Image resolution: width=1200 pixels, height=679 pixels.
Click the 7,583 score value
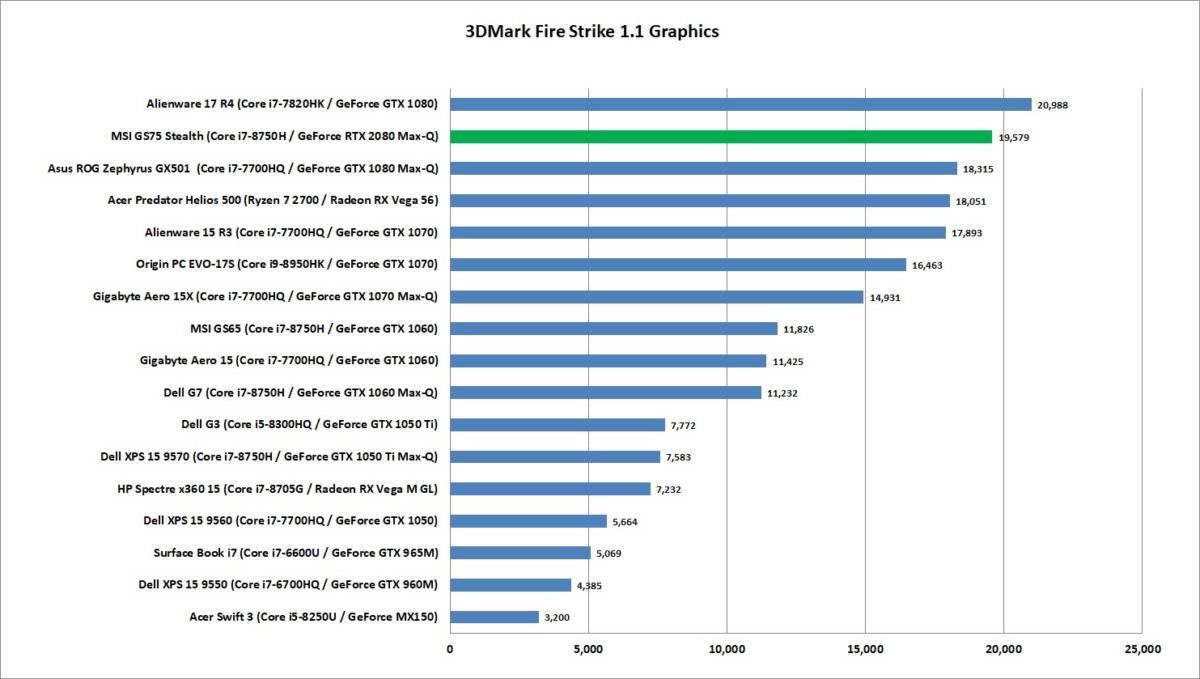coord(679,457)
